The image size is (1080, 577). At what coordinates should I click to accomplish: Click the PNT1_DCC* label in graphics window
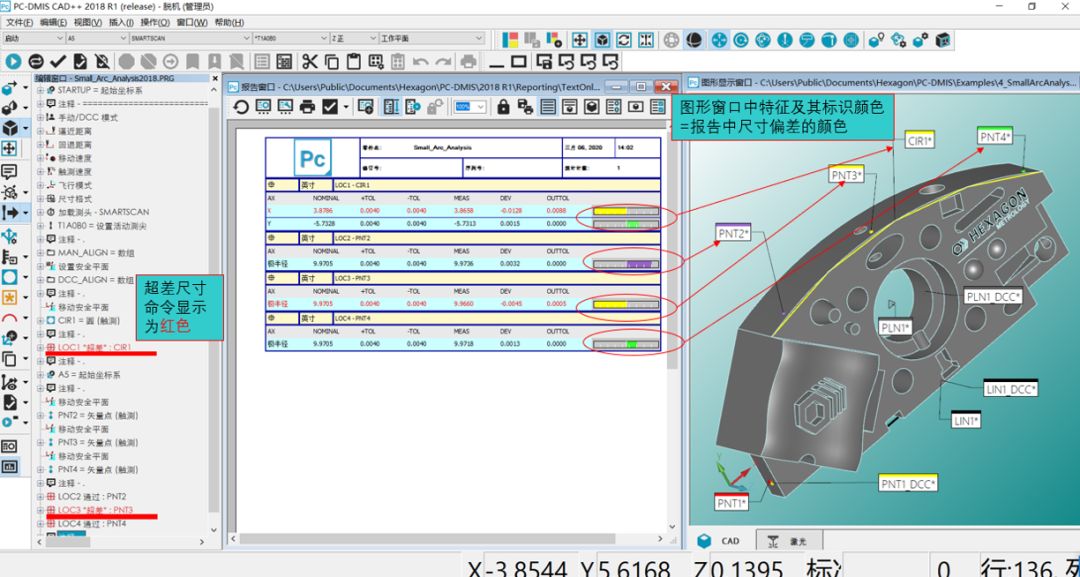click(908, 483)
